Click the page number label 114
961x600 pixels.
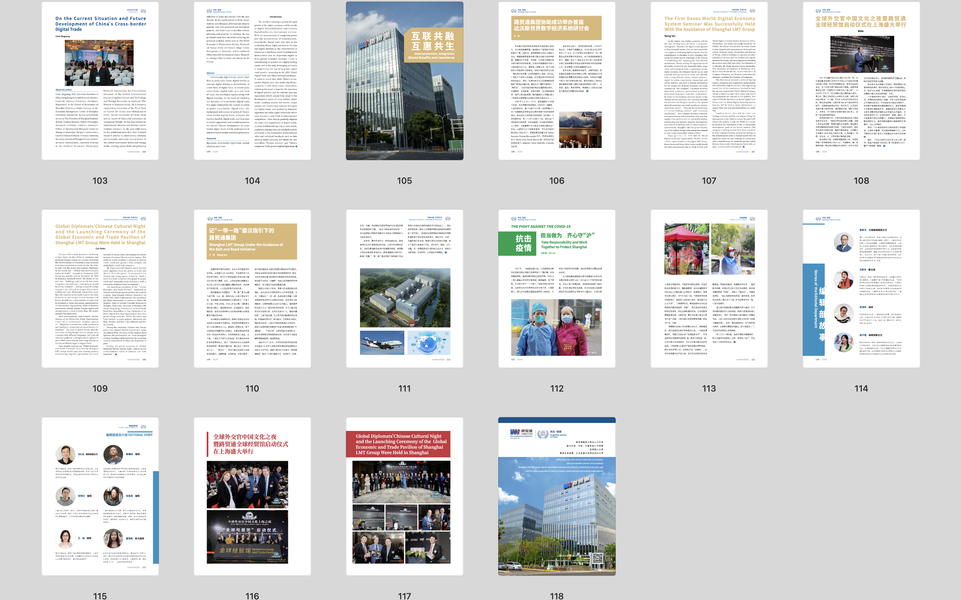(861, 389)
